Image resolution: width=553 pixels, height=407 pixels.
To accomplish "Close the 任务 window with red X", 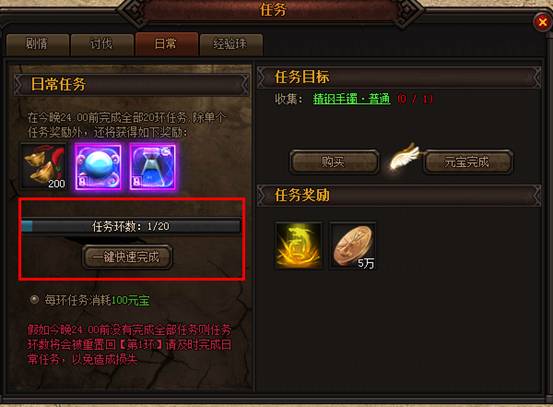I will (542, 23).
